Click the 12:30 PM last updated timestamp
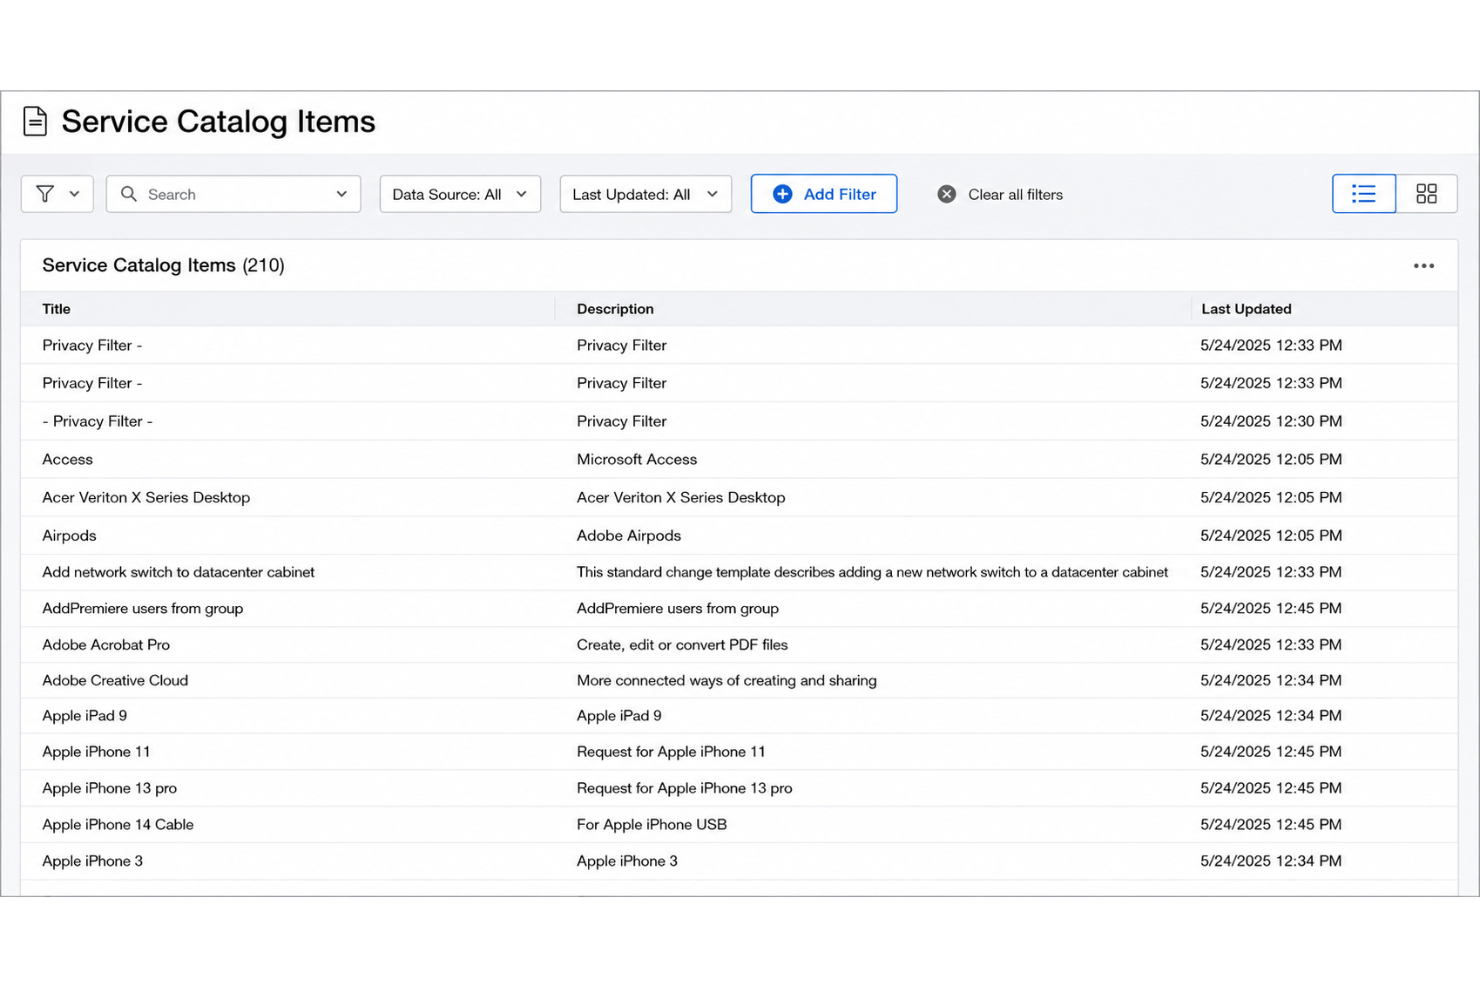Screen dimensions: 1480x987 tap(1271, 421)
